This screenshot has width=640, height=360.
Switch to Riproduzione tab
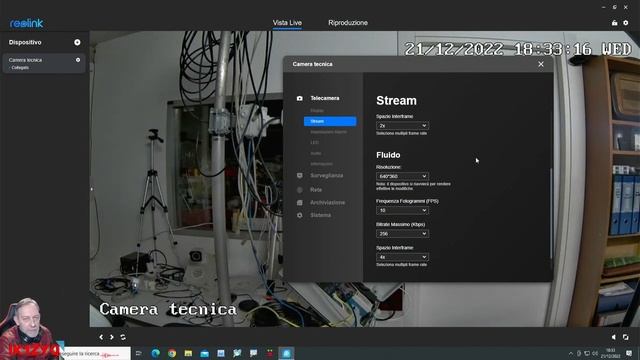coord(348,23)
